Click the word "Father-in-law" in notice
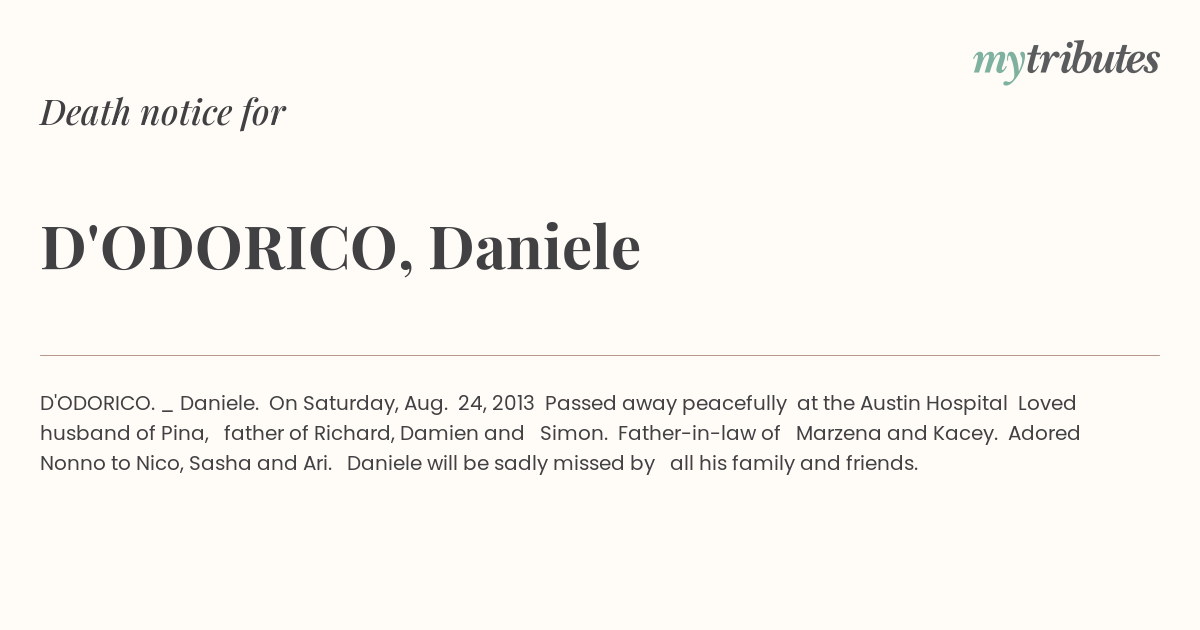 [x=687, y=433]
